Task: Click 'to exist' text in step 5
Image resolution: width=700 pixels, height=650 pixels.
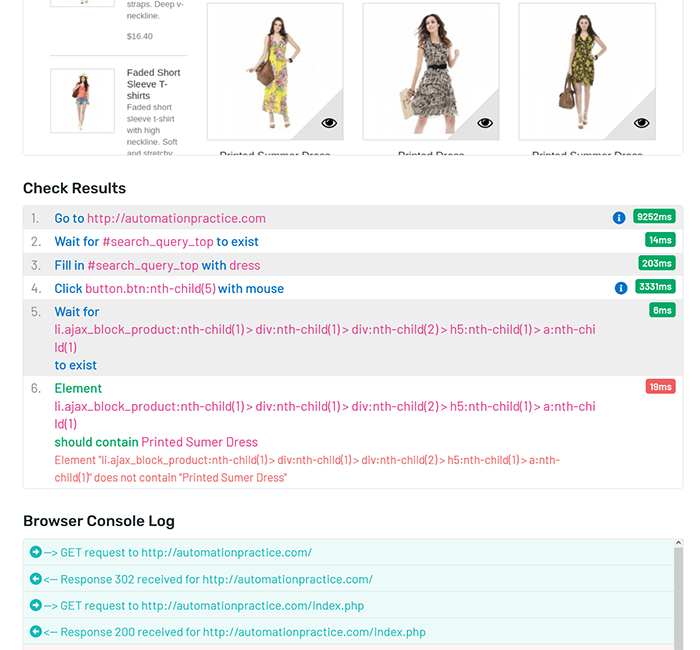Action: point(75,365)
